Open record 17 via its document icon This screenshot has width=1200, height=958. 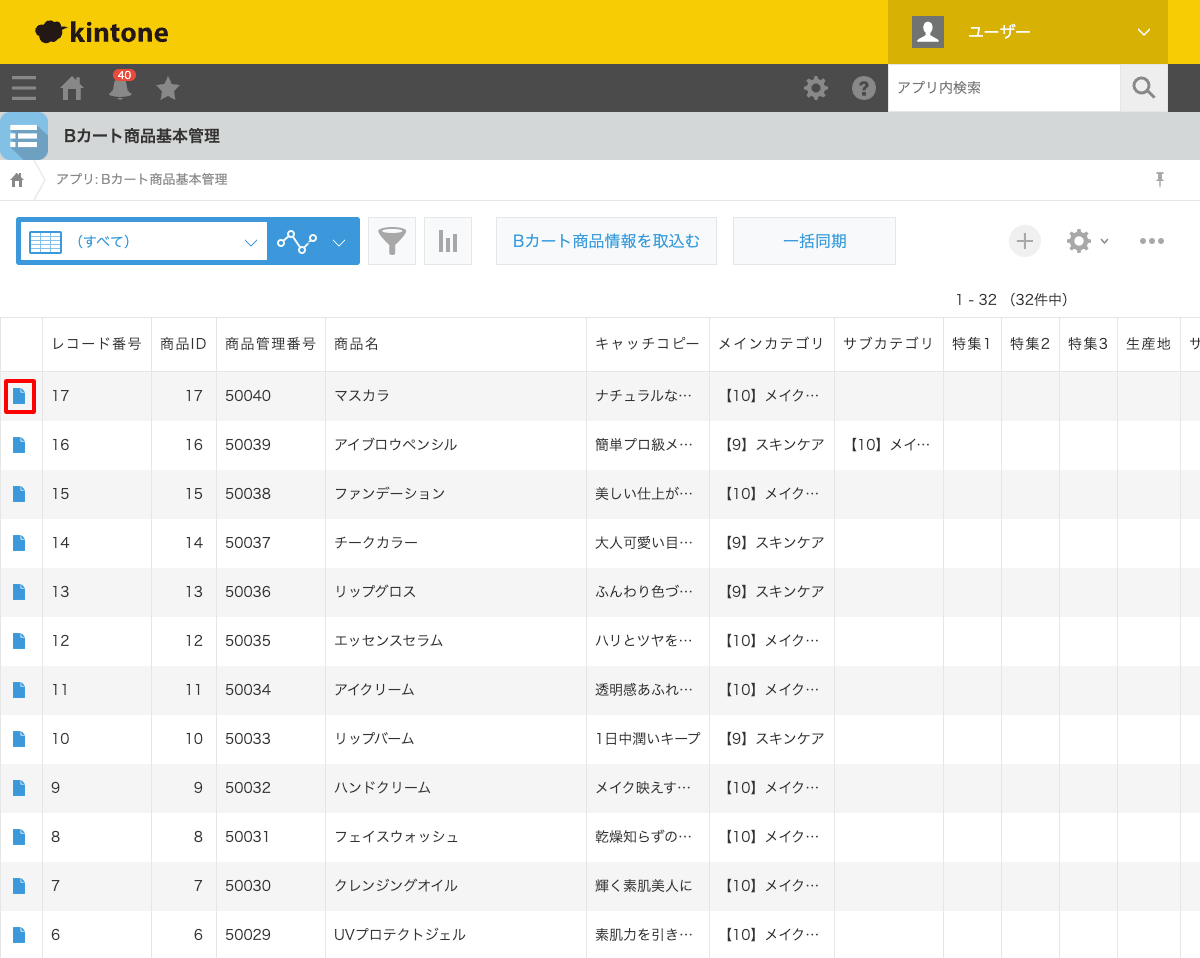20,396
